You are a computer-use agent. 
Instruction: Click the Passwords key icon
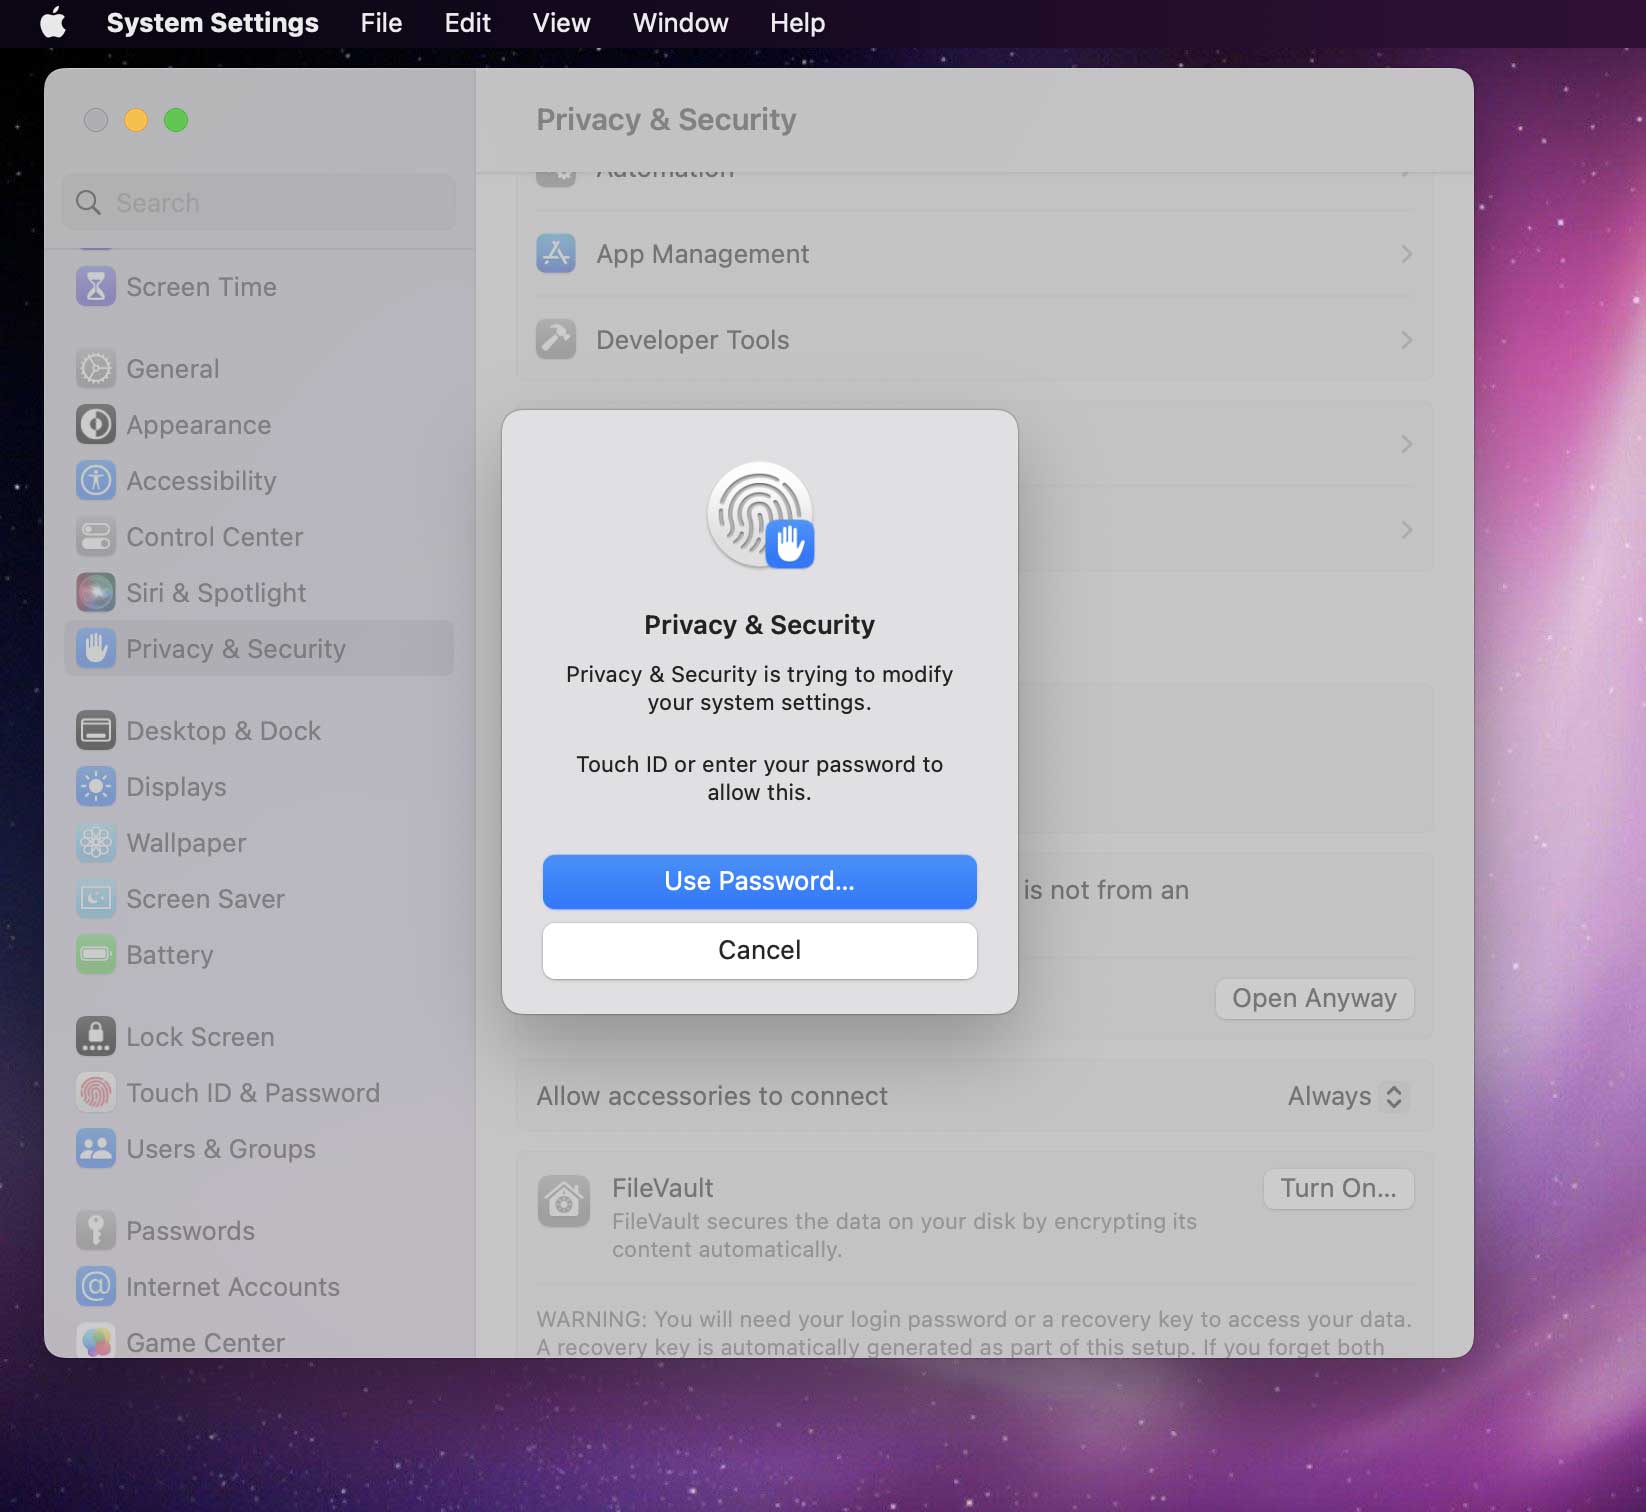[96, 1231]
